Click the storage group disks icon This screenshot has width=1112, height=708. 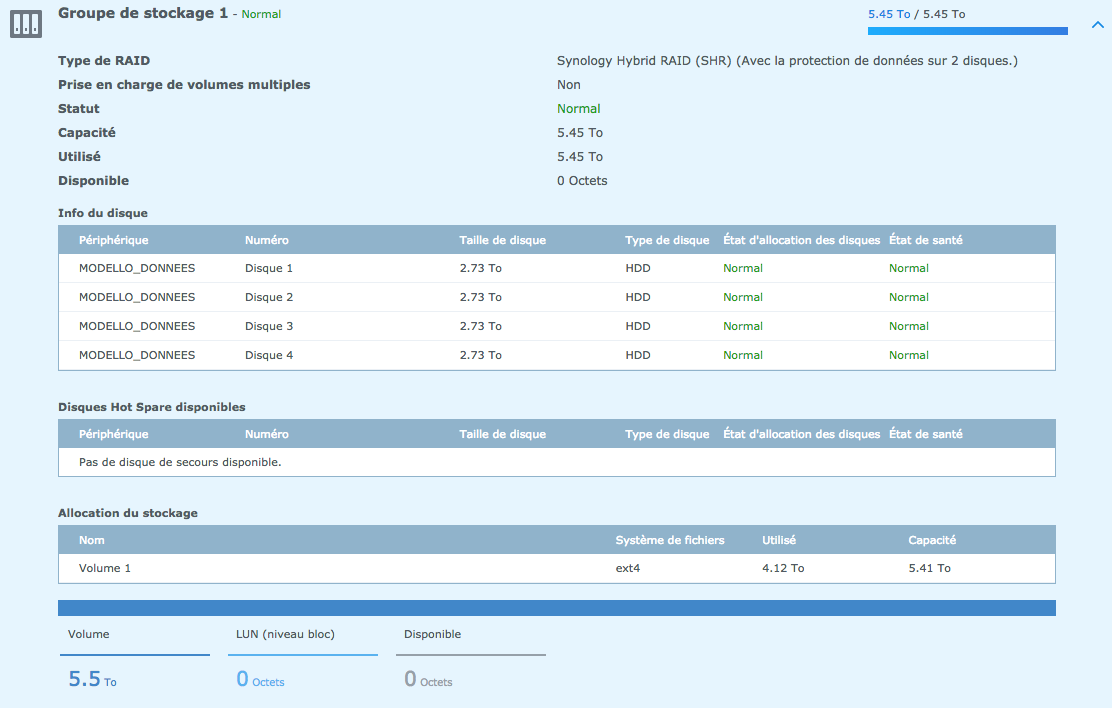point(26,24)
